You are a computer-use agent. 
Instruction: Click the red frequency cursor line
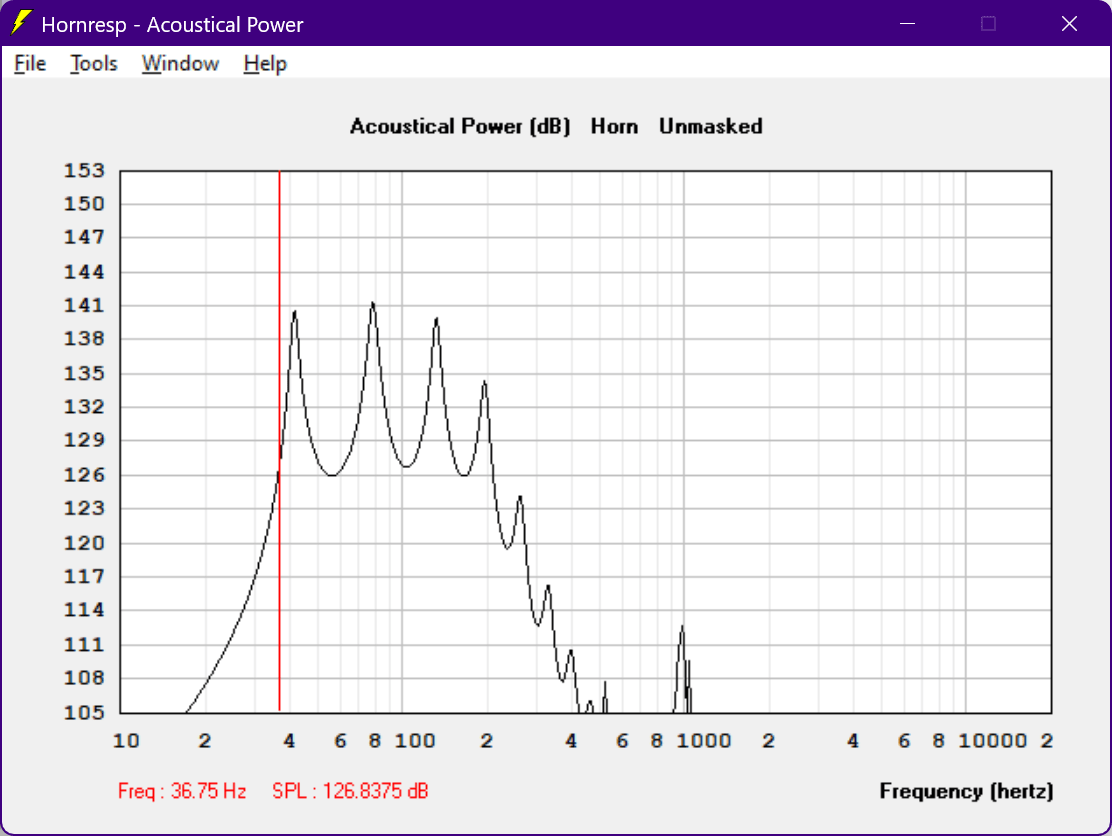click(279, 440)
